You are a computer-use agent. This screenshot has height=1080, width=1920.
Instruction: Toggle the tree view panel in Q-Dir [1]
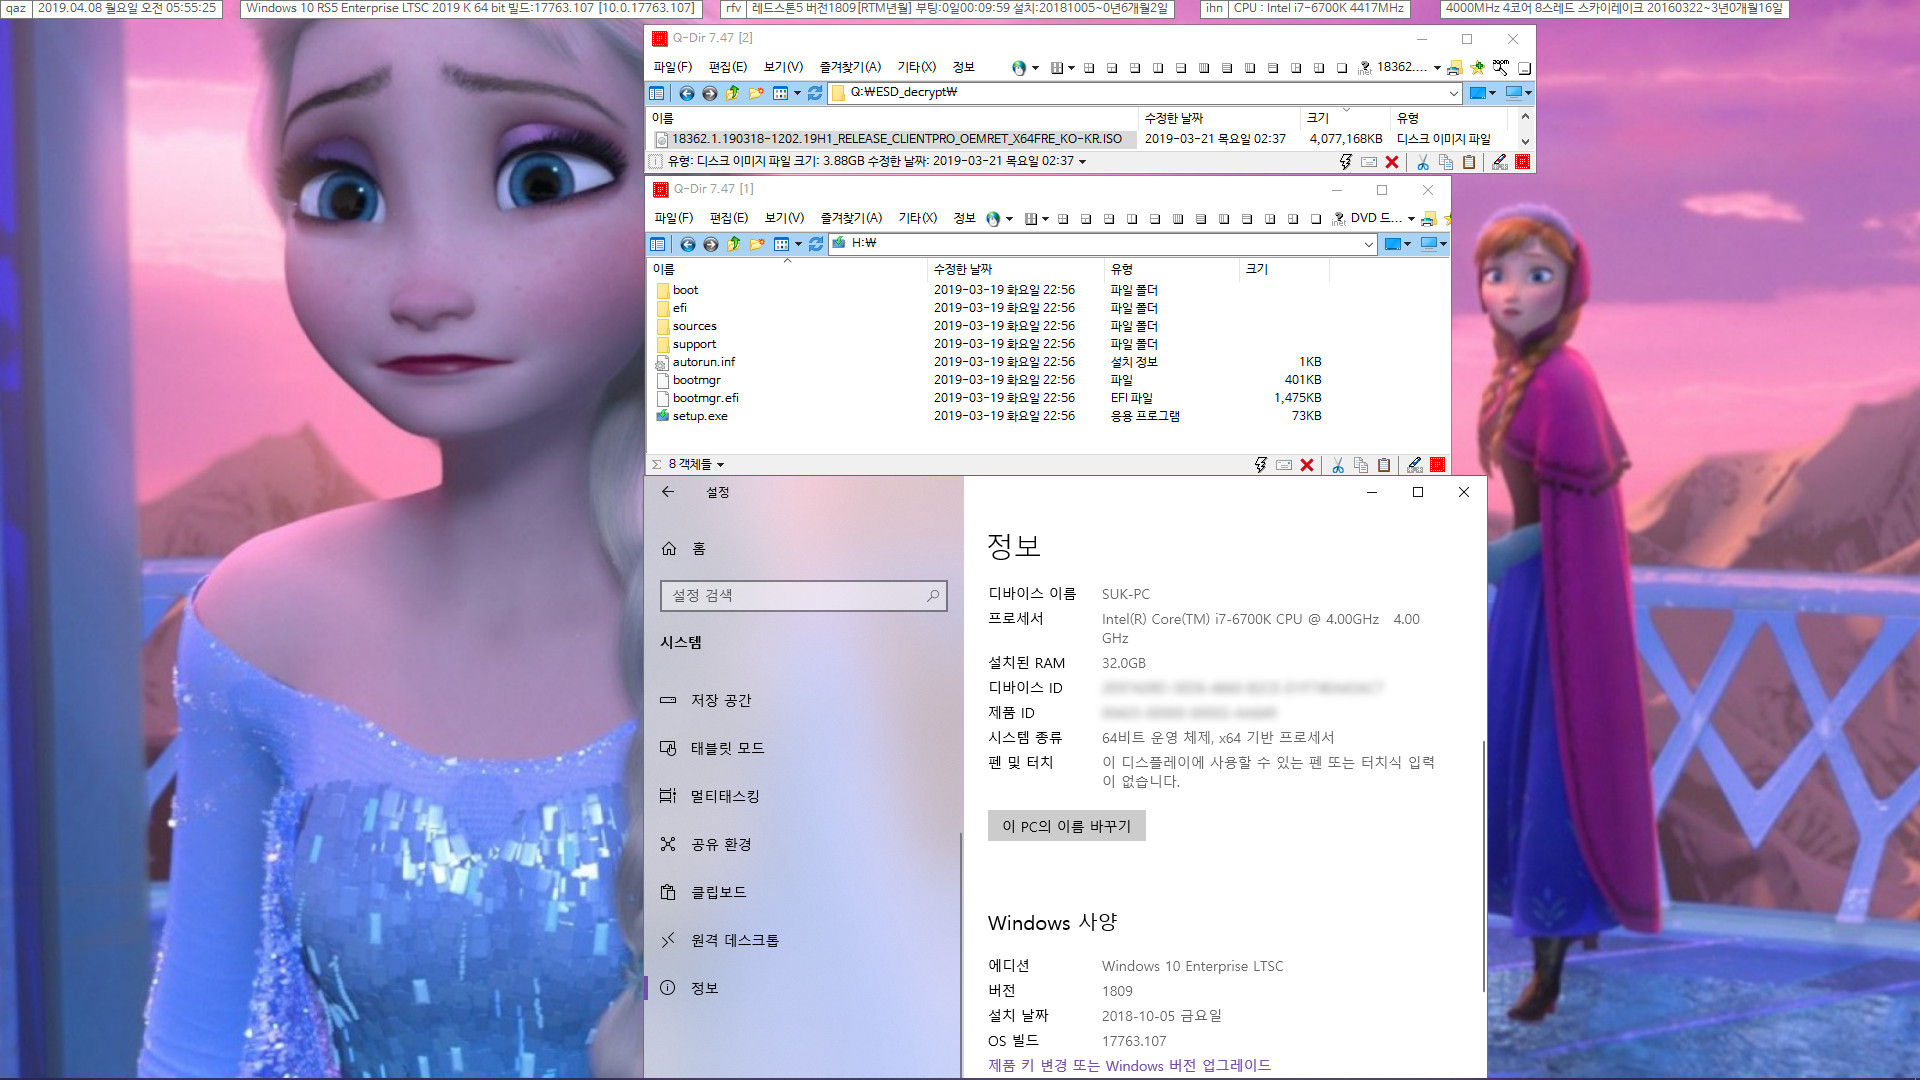tap(657, 244)
